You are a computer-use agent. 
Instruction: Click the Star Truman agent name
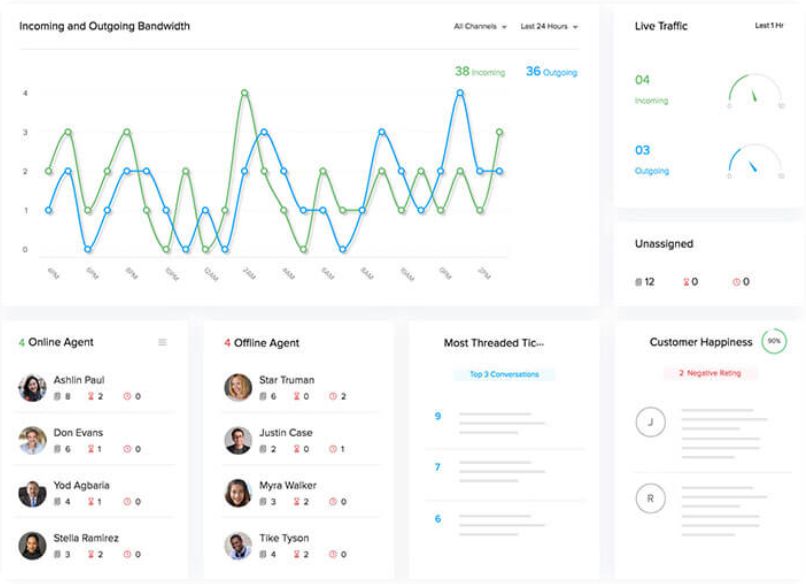coord(287,380)
